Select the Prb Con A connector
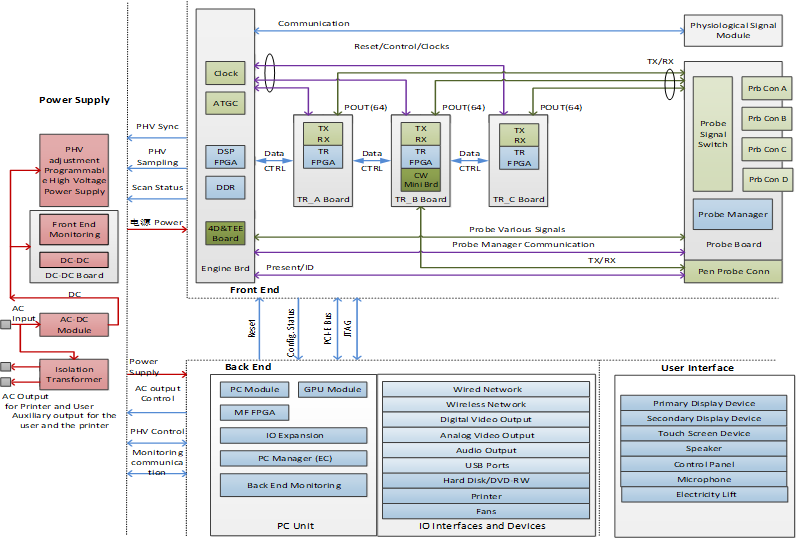800x539 pixels. 767,88
